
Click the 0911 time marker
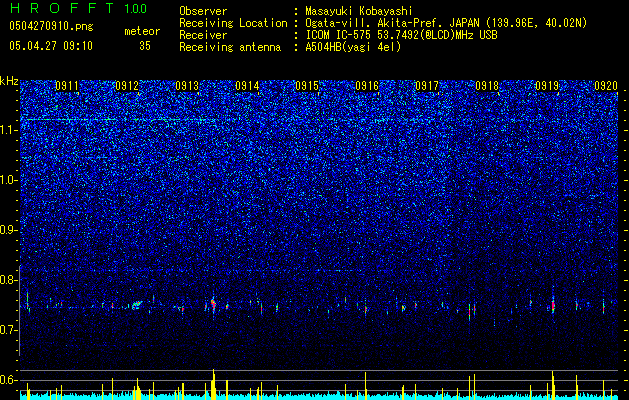(67, 86)
